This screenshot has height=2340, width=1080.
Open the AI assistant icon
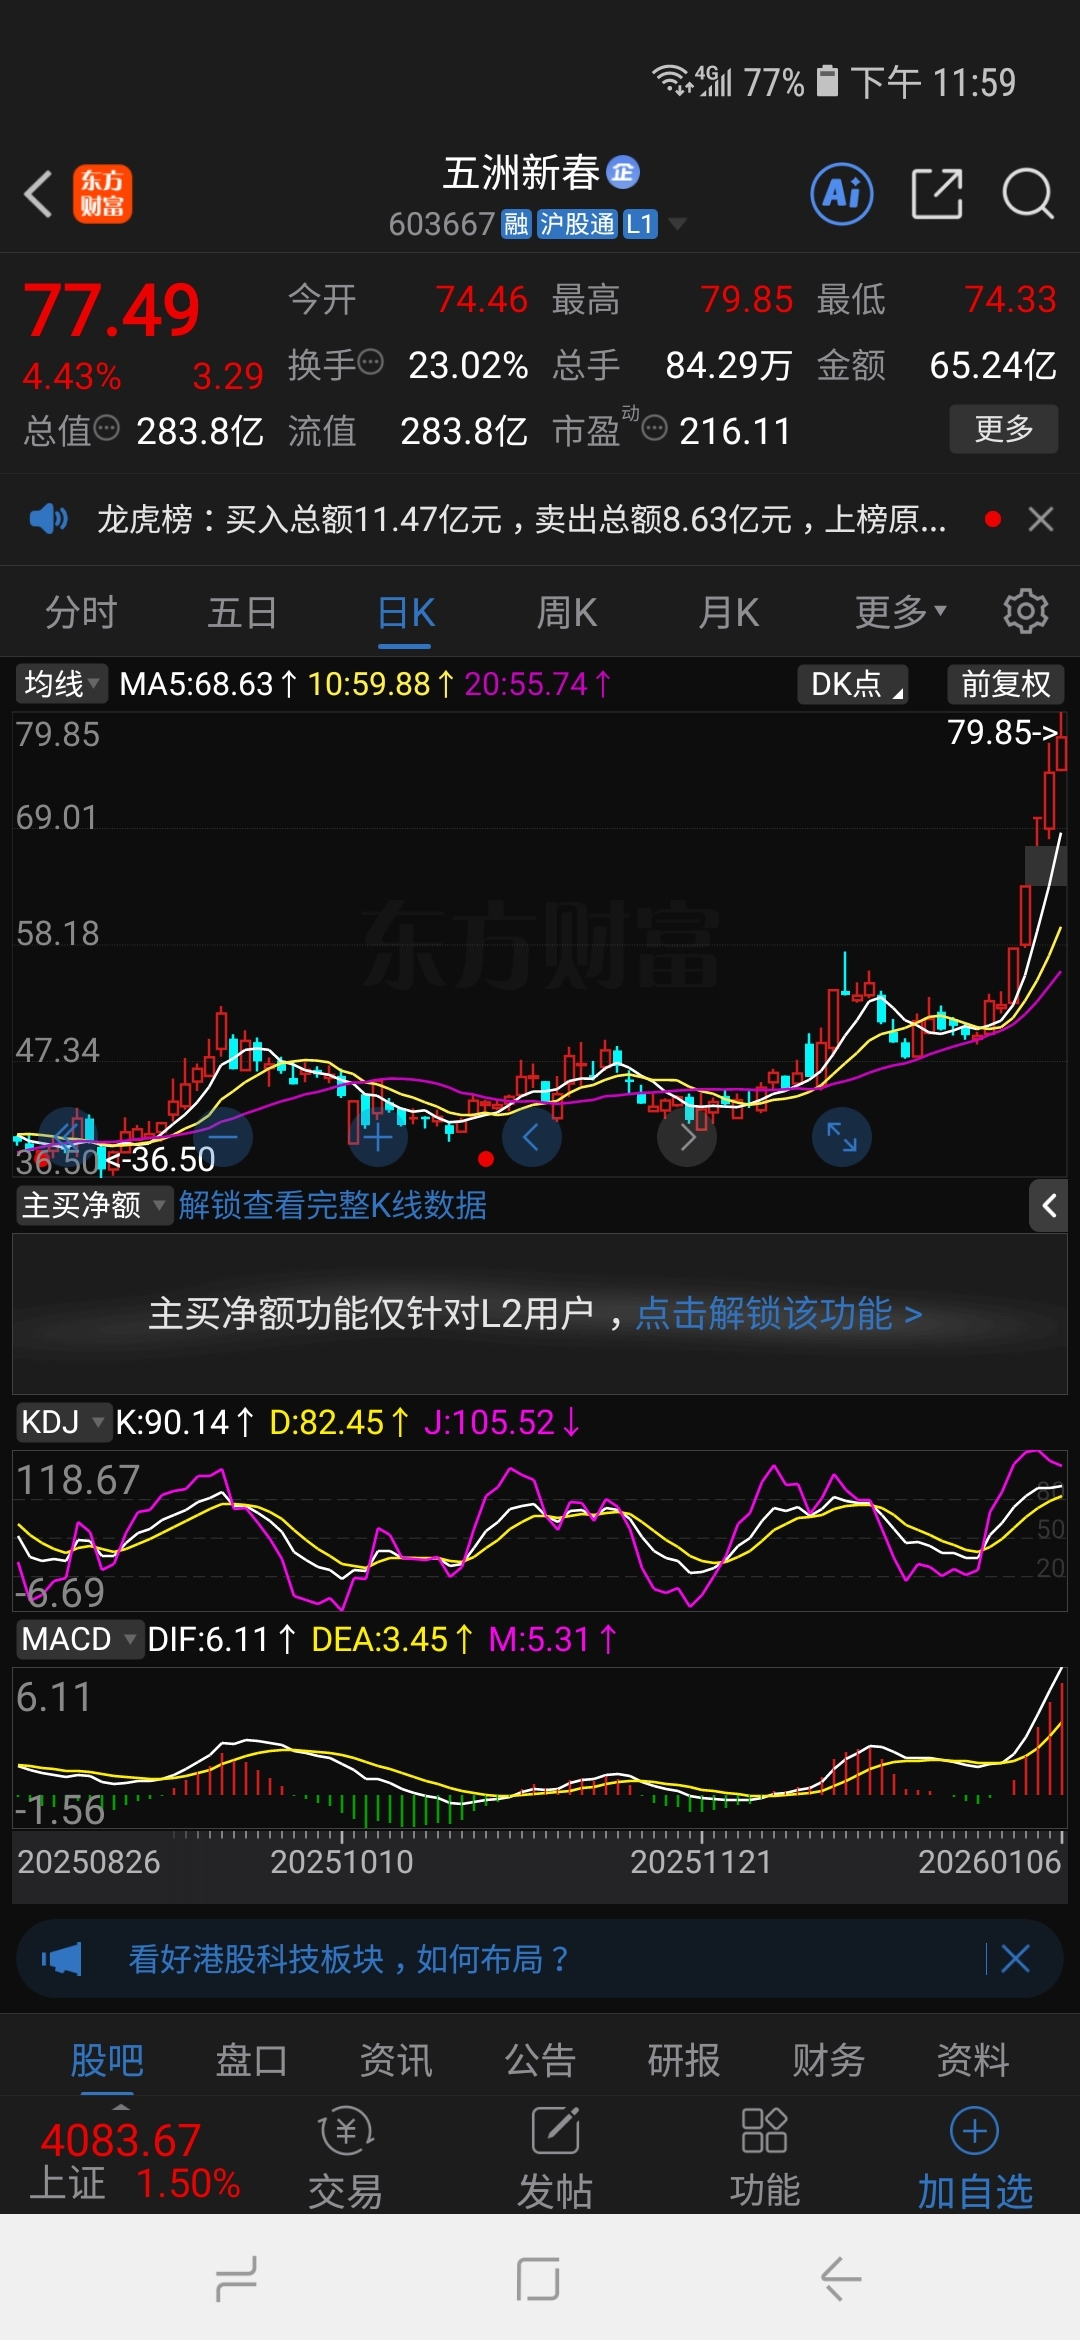(x=841, y=194)
